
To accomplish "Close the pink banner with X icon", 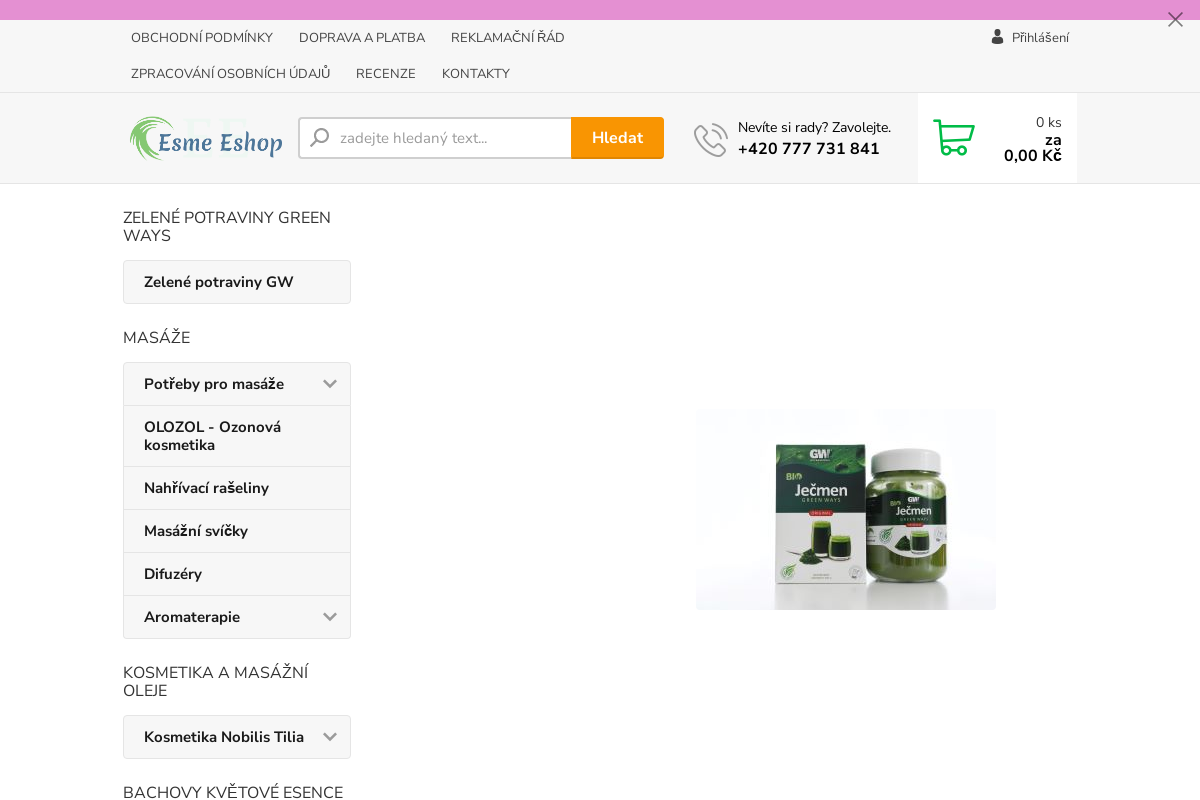I will pos(1175,19).
